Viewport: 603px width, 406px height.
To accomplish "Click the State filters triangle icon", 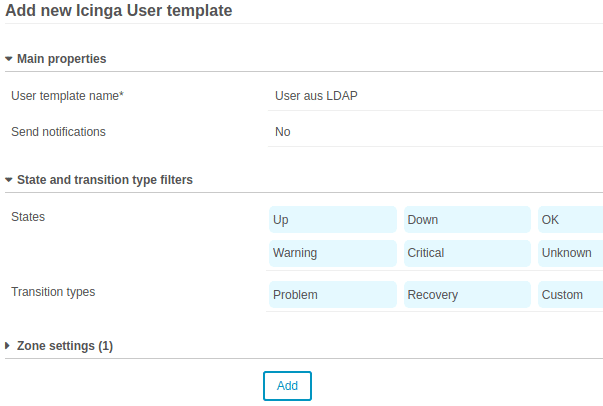I will coord(9,180).
